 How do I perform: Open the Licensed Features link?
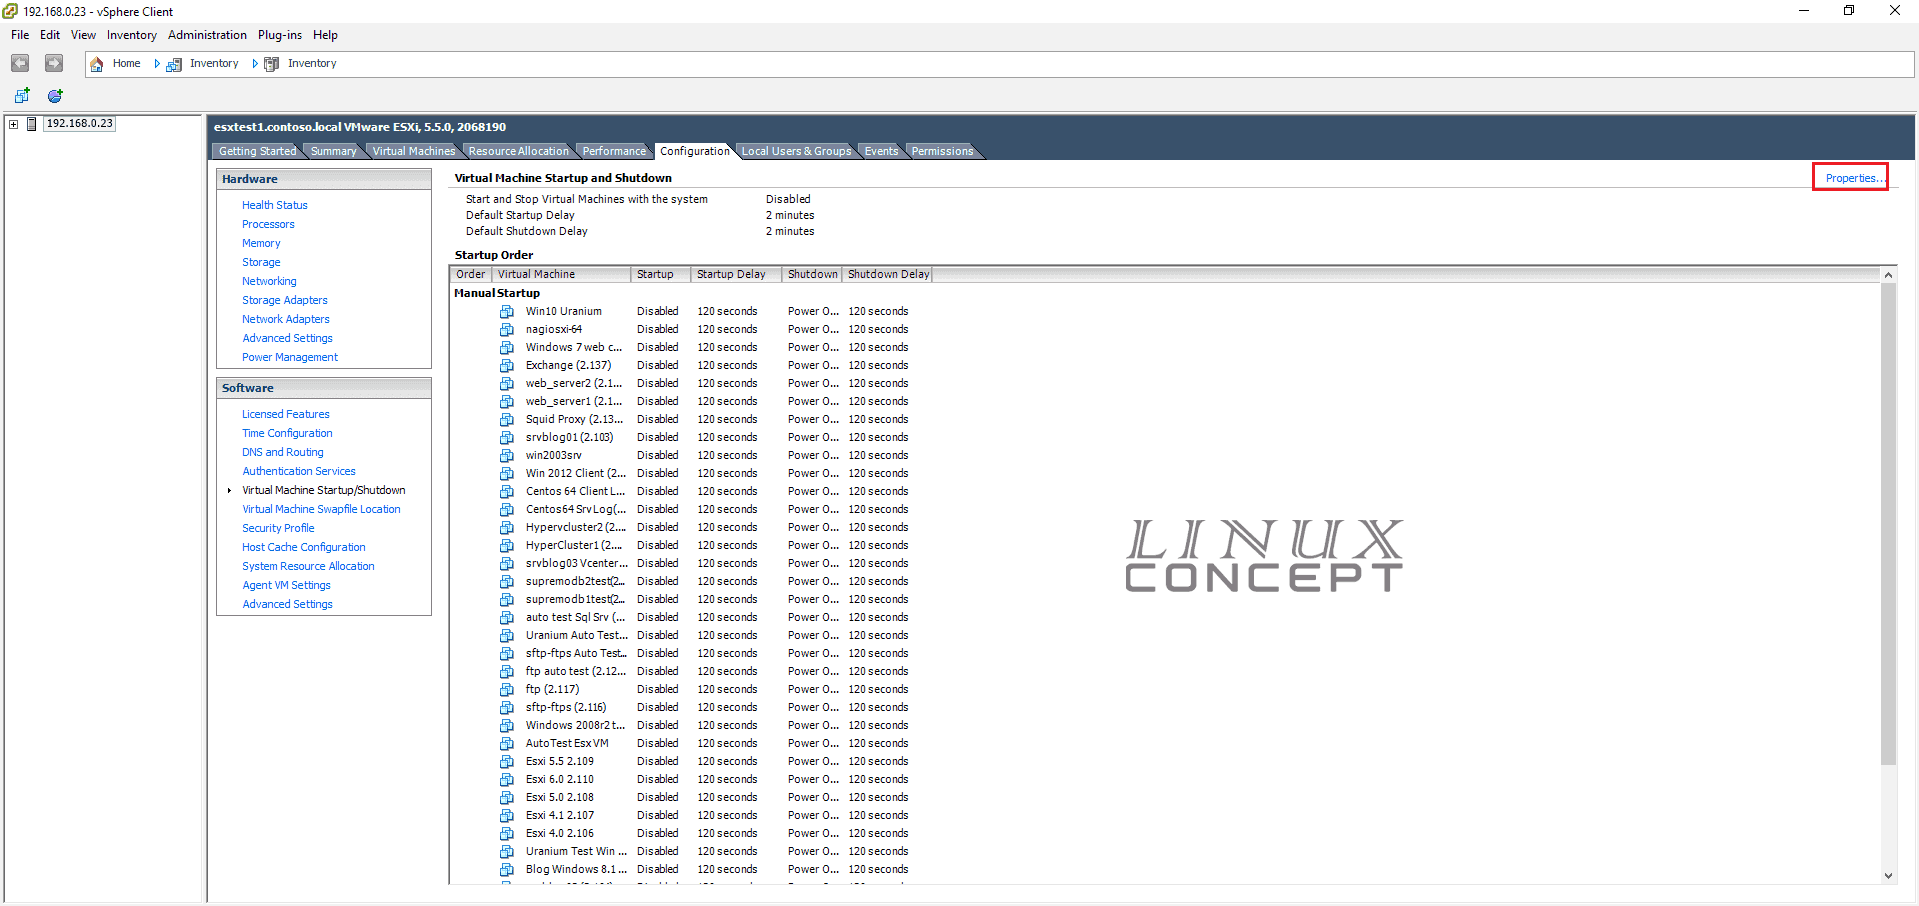[286, 414]
